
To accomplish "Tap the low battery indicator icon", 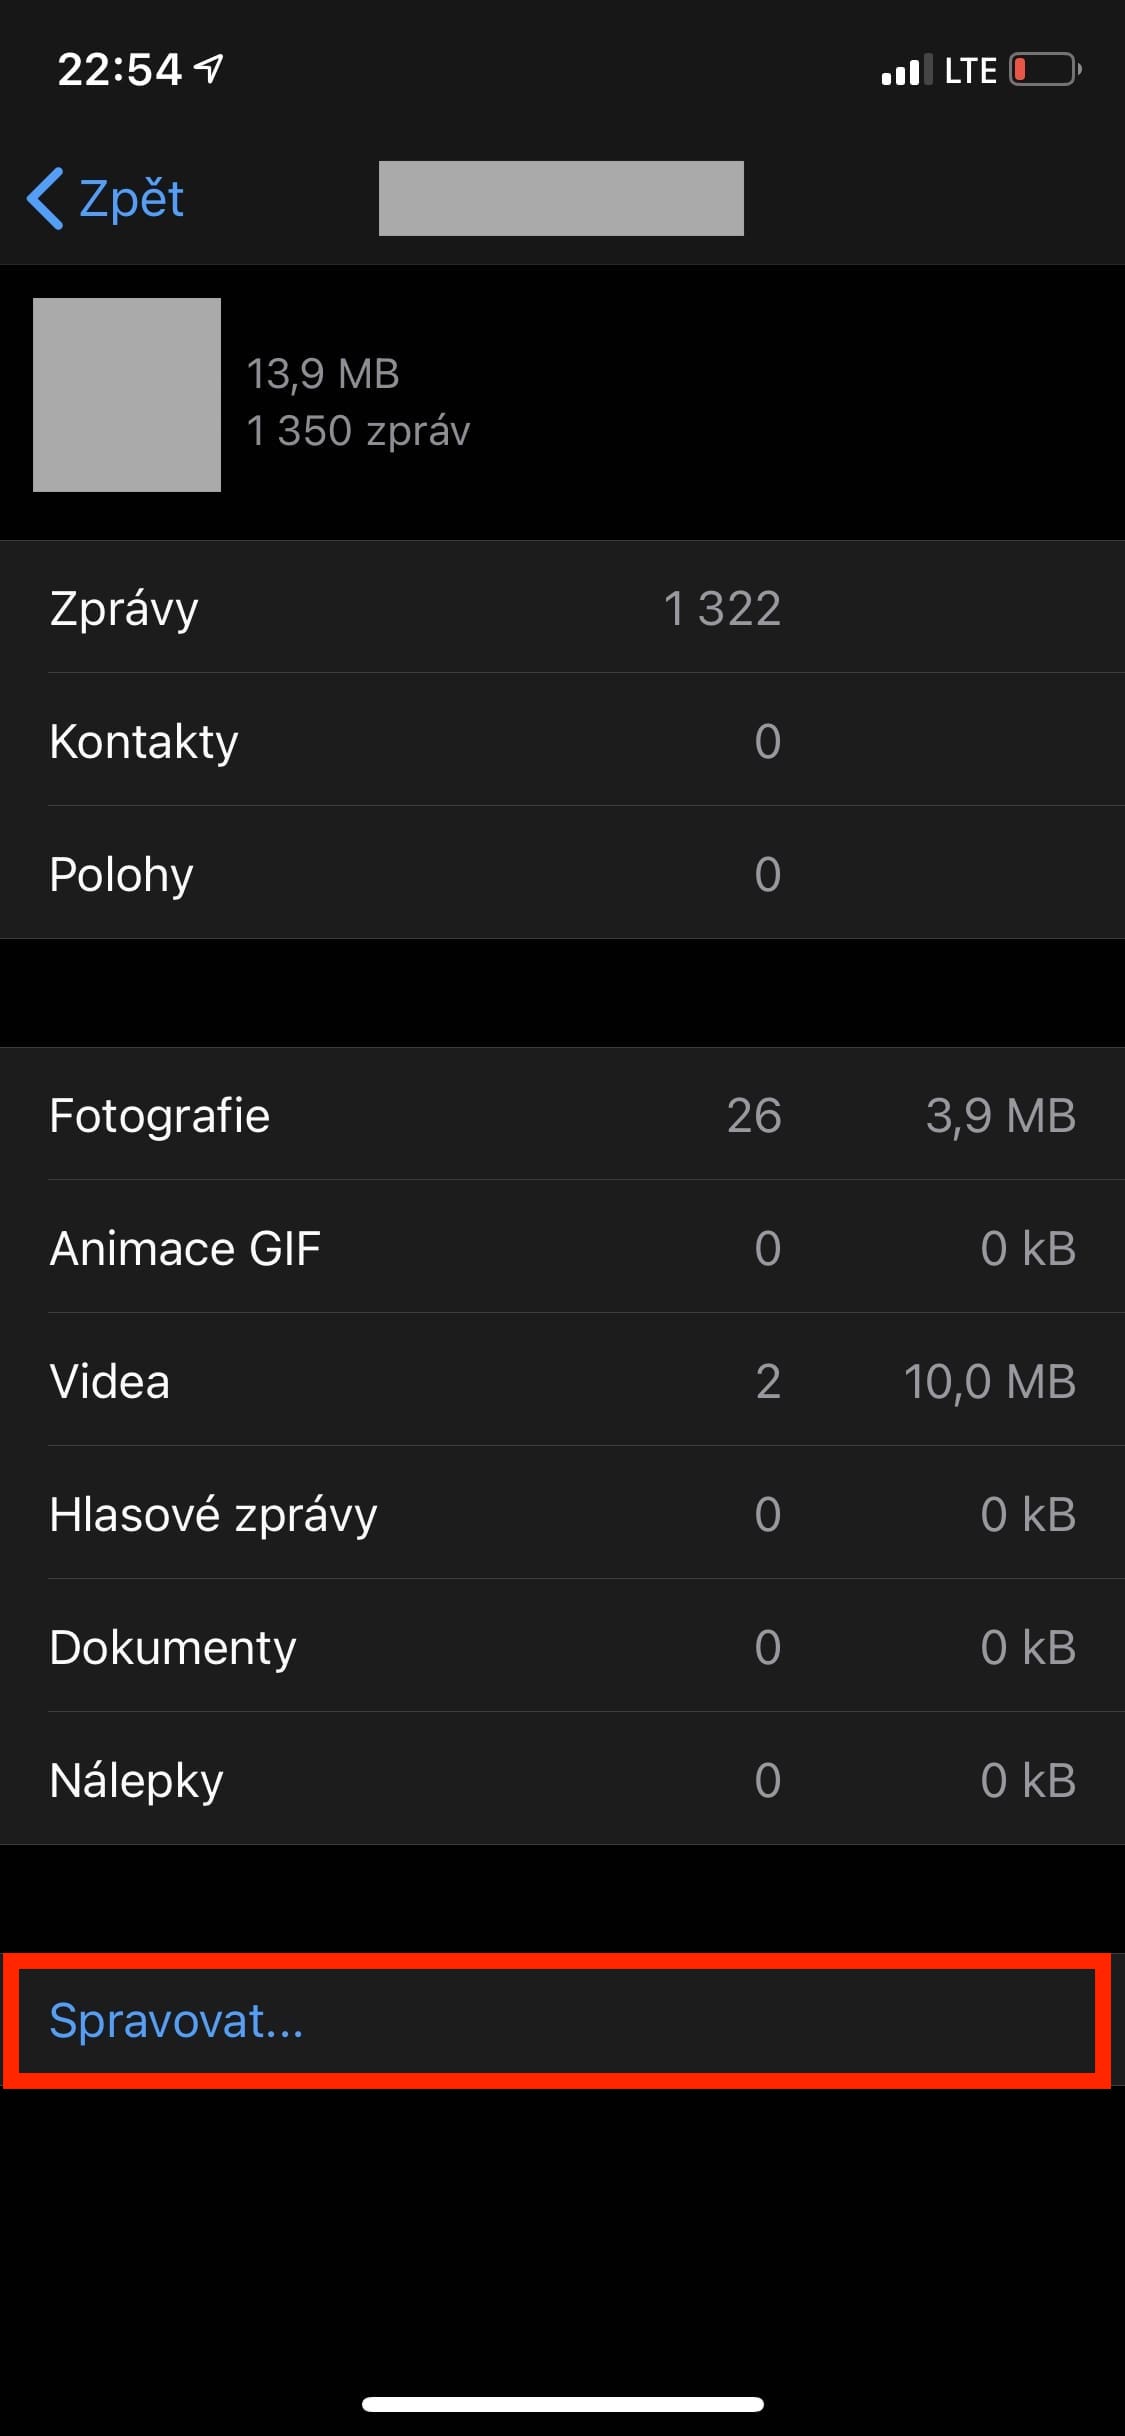I will tap(1044, 70).
